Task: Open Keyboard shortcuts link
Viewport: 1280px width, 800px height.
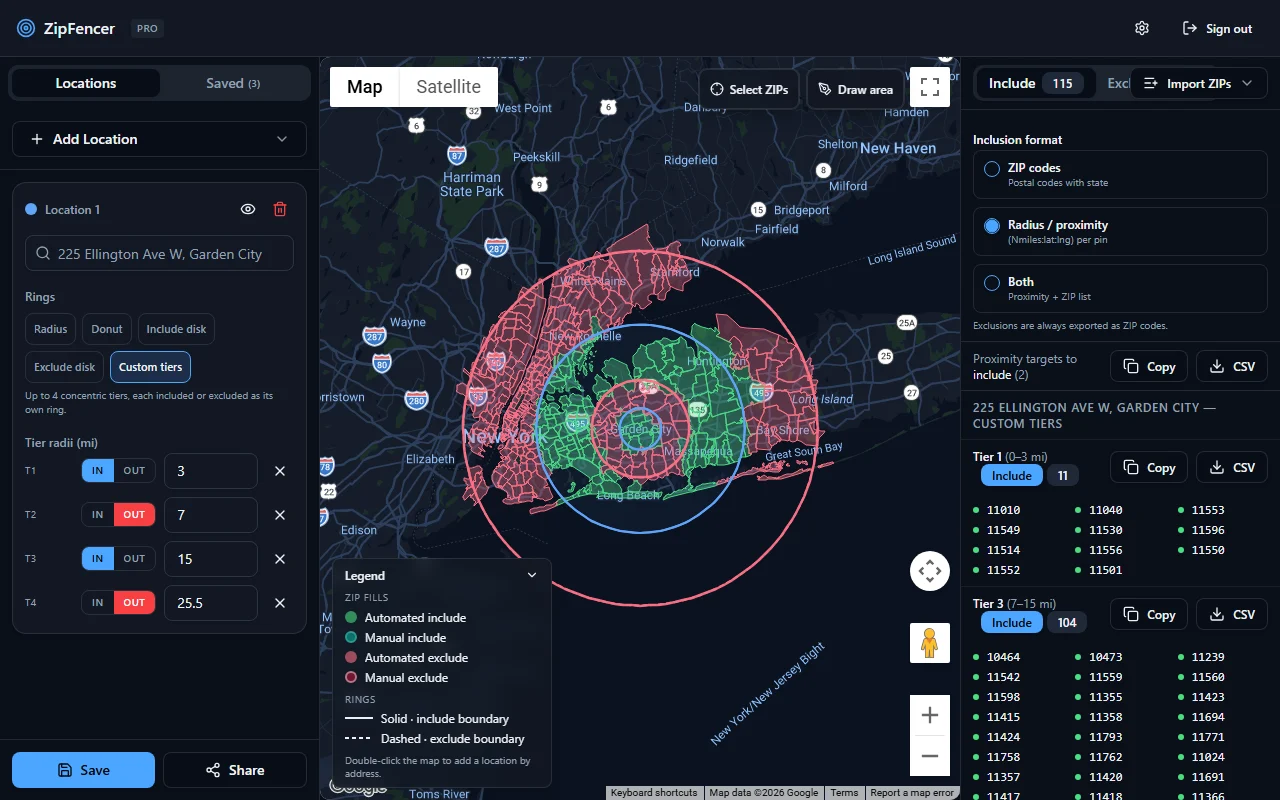Action: pos(654,793)
